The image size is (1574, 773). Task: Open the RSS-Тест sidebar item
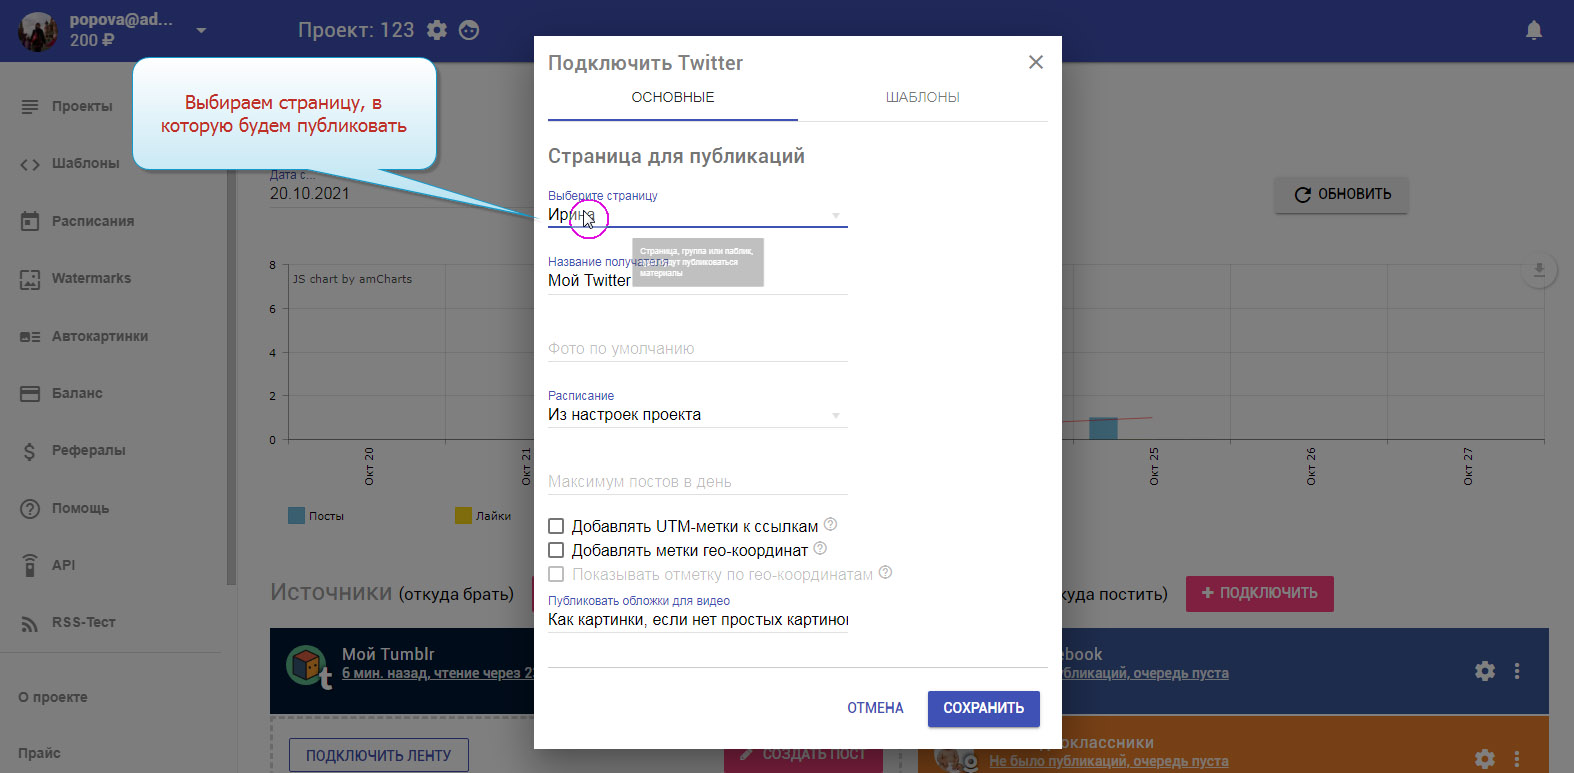point(83,622)
